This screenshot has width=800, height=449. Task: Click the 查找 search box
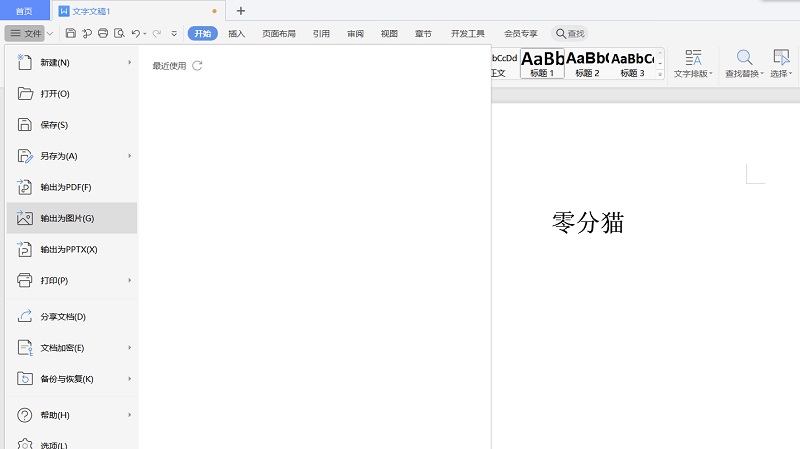click(x=570, y=33)
